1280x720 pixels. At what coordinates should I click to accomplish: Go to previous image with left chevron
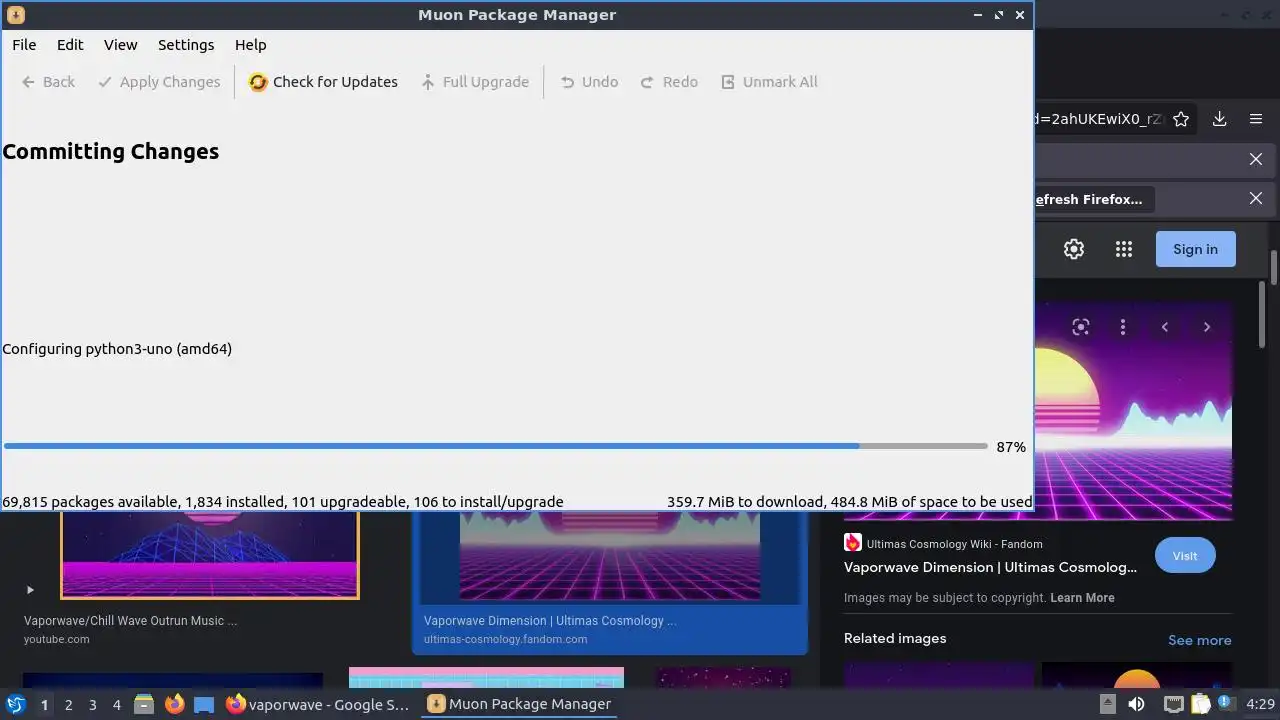pyautogui.click(x=1165, y=327)
